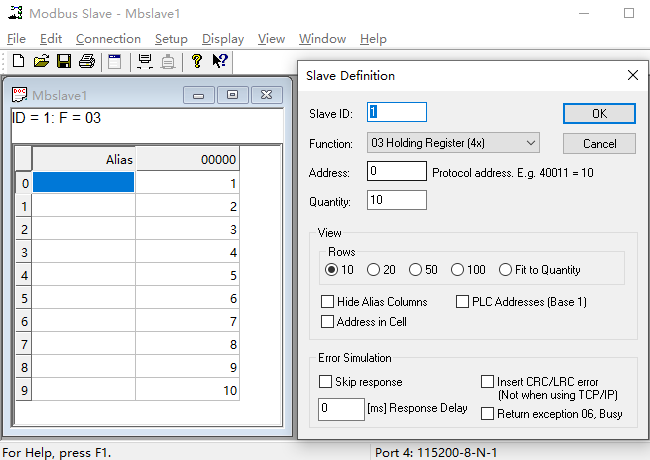Viewport: 650px width, 460px height.
Task: Choose the Fit to Quantity radio option
Action: 506,270
